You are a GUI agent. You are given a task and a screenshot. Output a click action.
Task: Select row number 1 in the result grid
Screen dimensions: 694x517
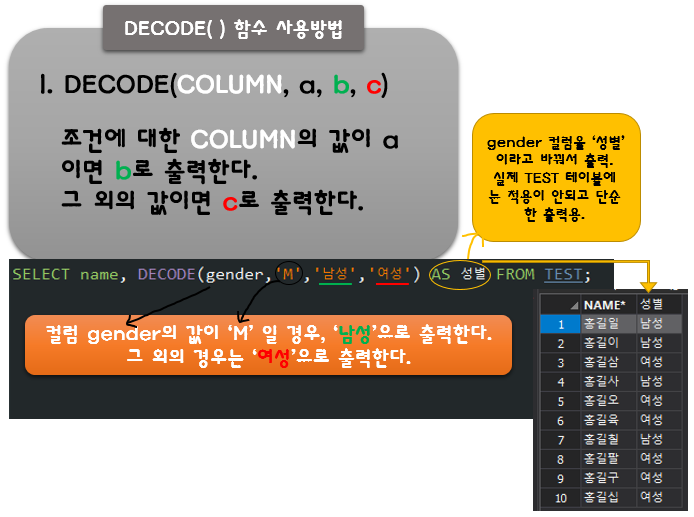[560, 324]
